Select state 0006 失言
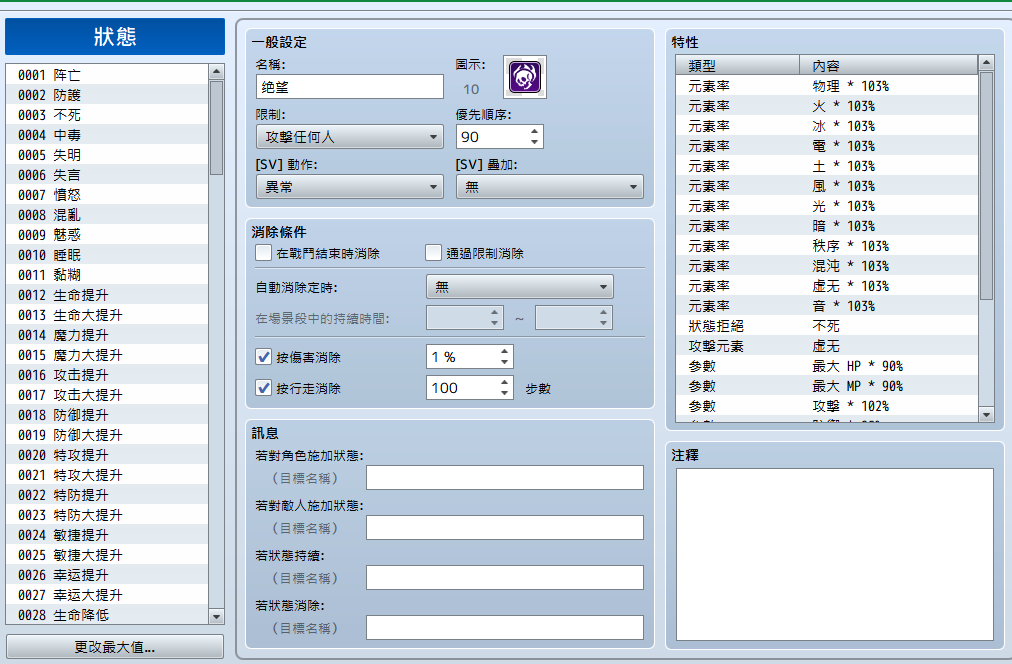This screenshot has width=1012, height=664. click(x=107, y=175)
